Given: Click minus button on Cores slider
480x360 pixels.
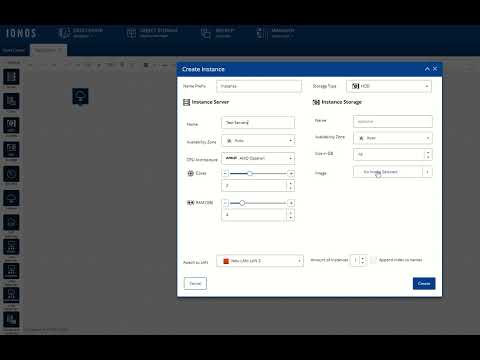Looking at the screenshot, I should pyautogui.click(x=225, y=173).
